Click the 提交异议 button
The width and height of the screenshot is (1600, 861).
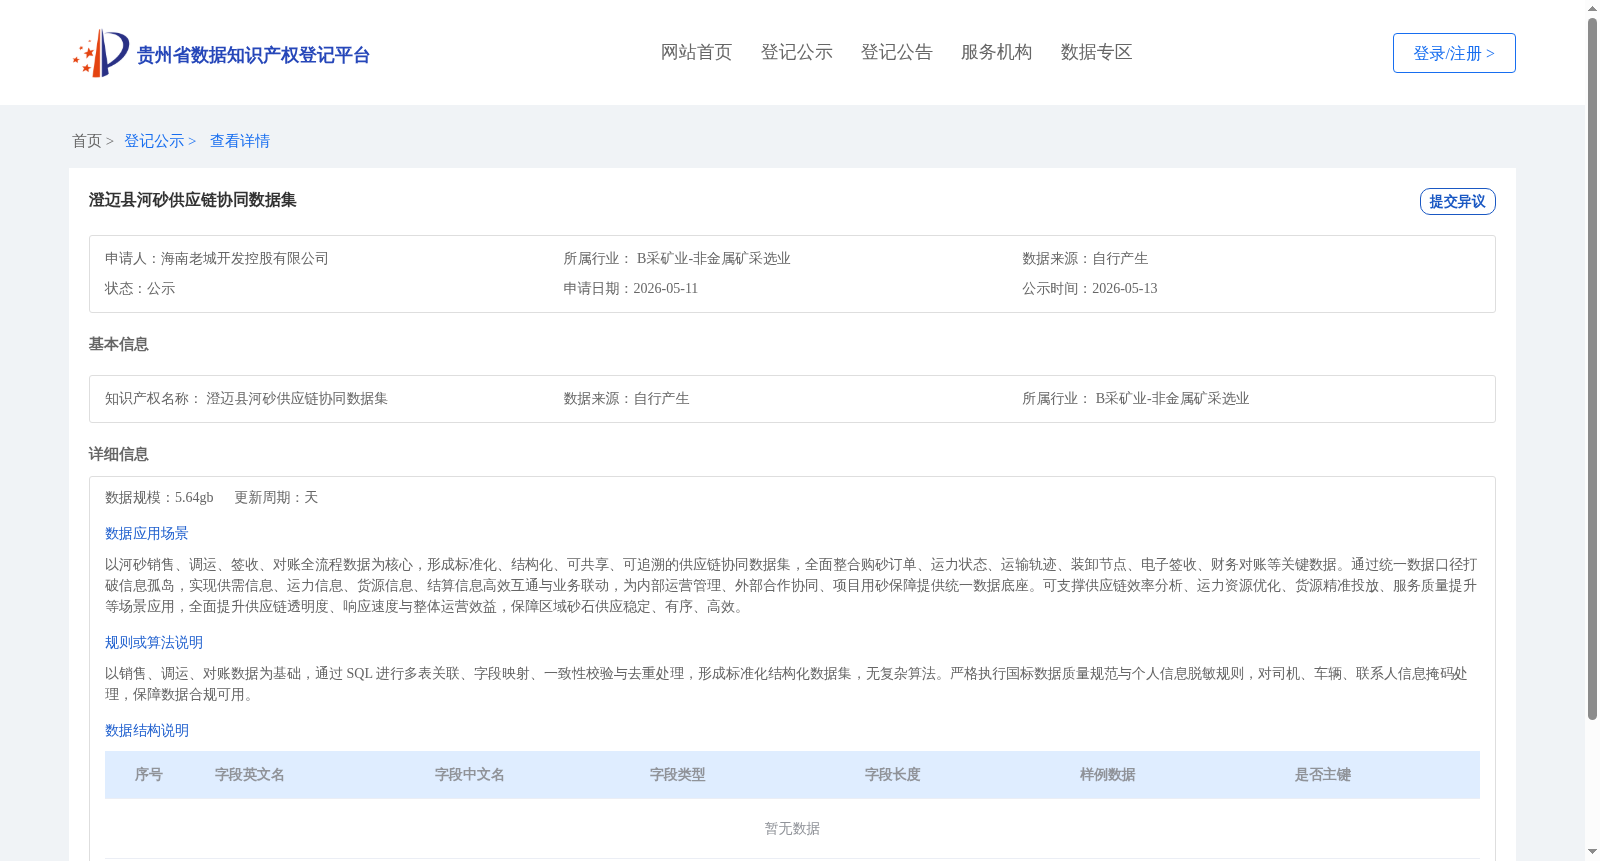tap(1457, 201)
